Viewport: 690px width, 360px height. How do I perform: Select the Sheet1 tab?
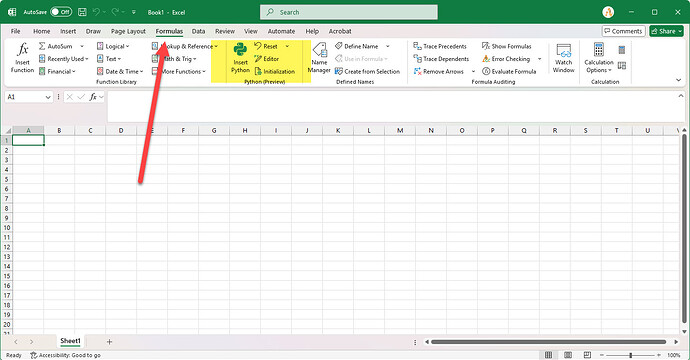pyautogui.click(x=70, y=341)
